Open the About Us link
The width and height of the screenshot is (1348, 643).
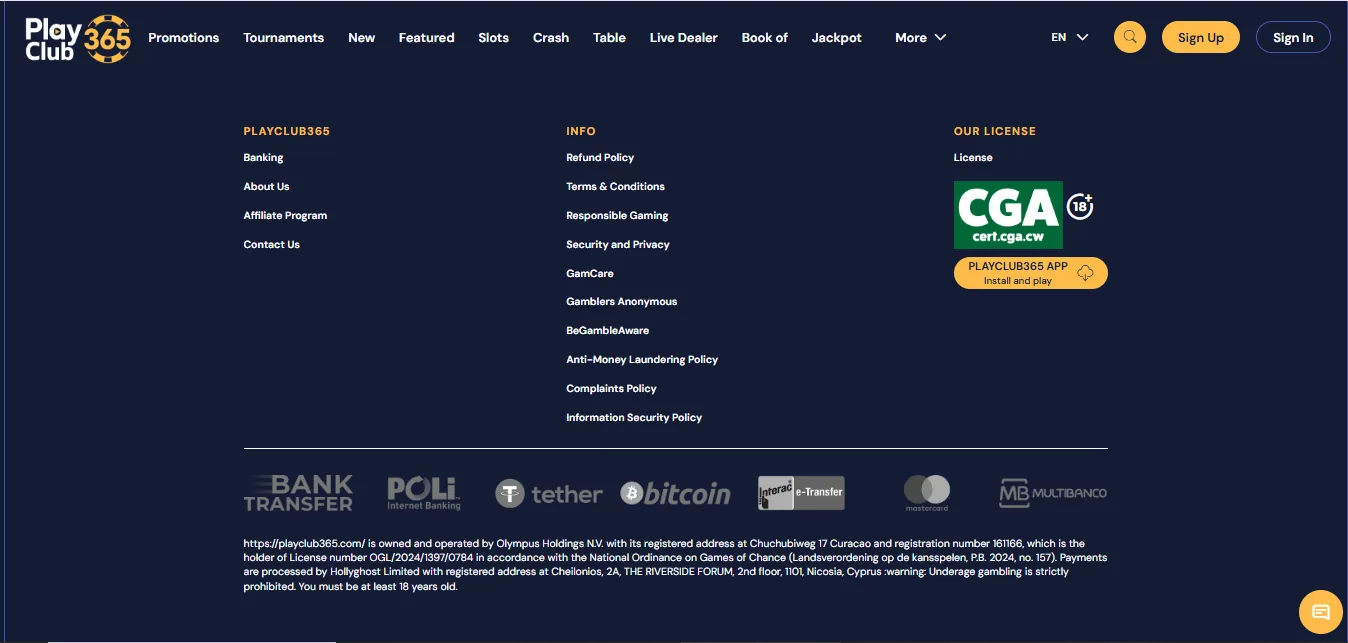[x=266, y=187]
